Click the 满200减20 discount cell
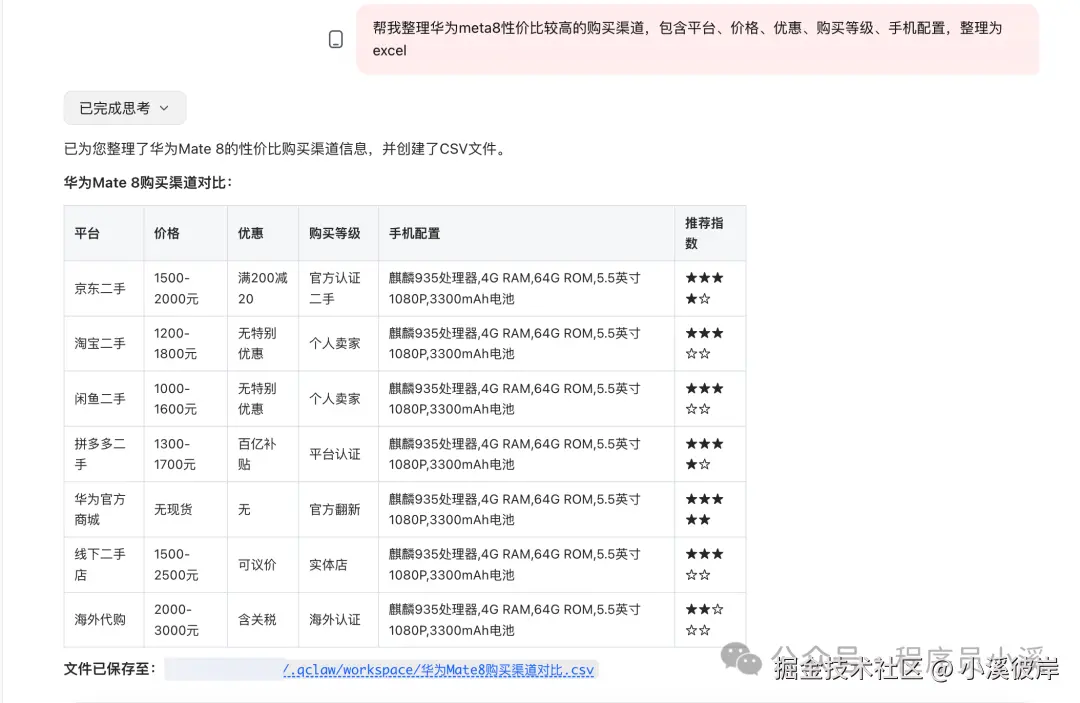The image size is (1080, 703). 263,288
